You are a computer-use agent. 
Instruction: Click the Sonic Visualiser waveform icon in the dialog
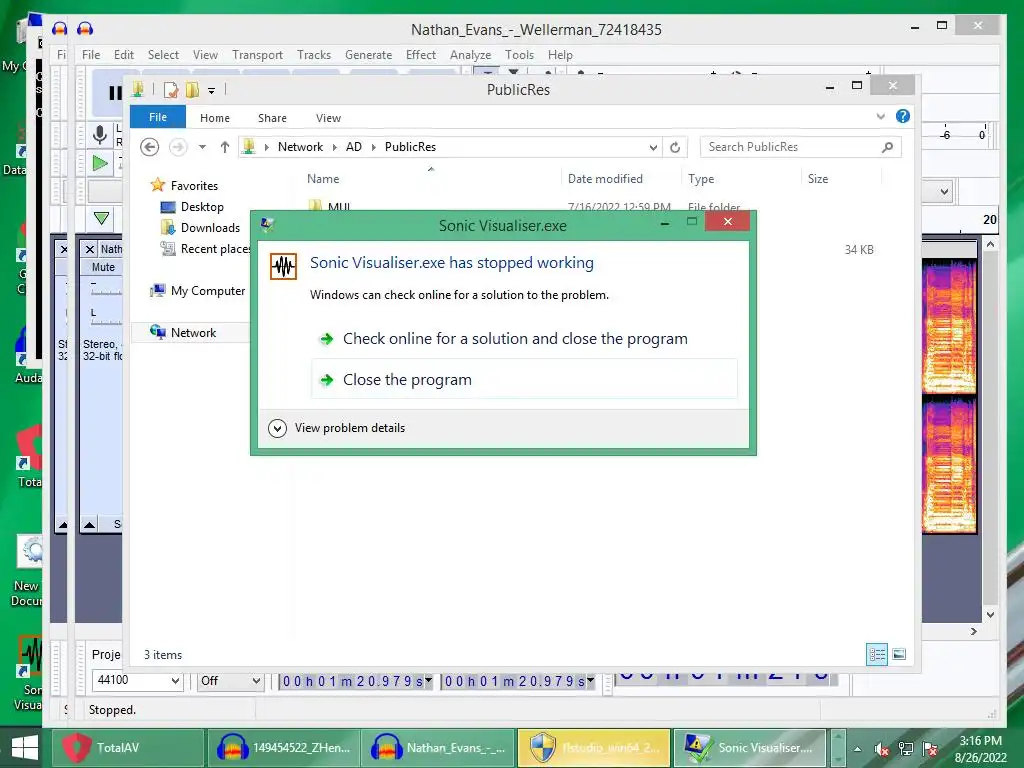[283, 266]
